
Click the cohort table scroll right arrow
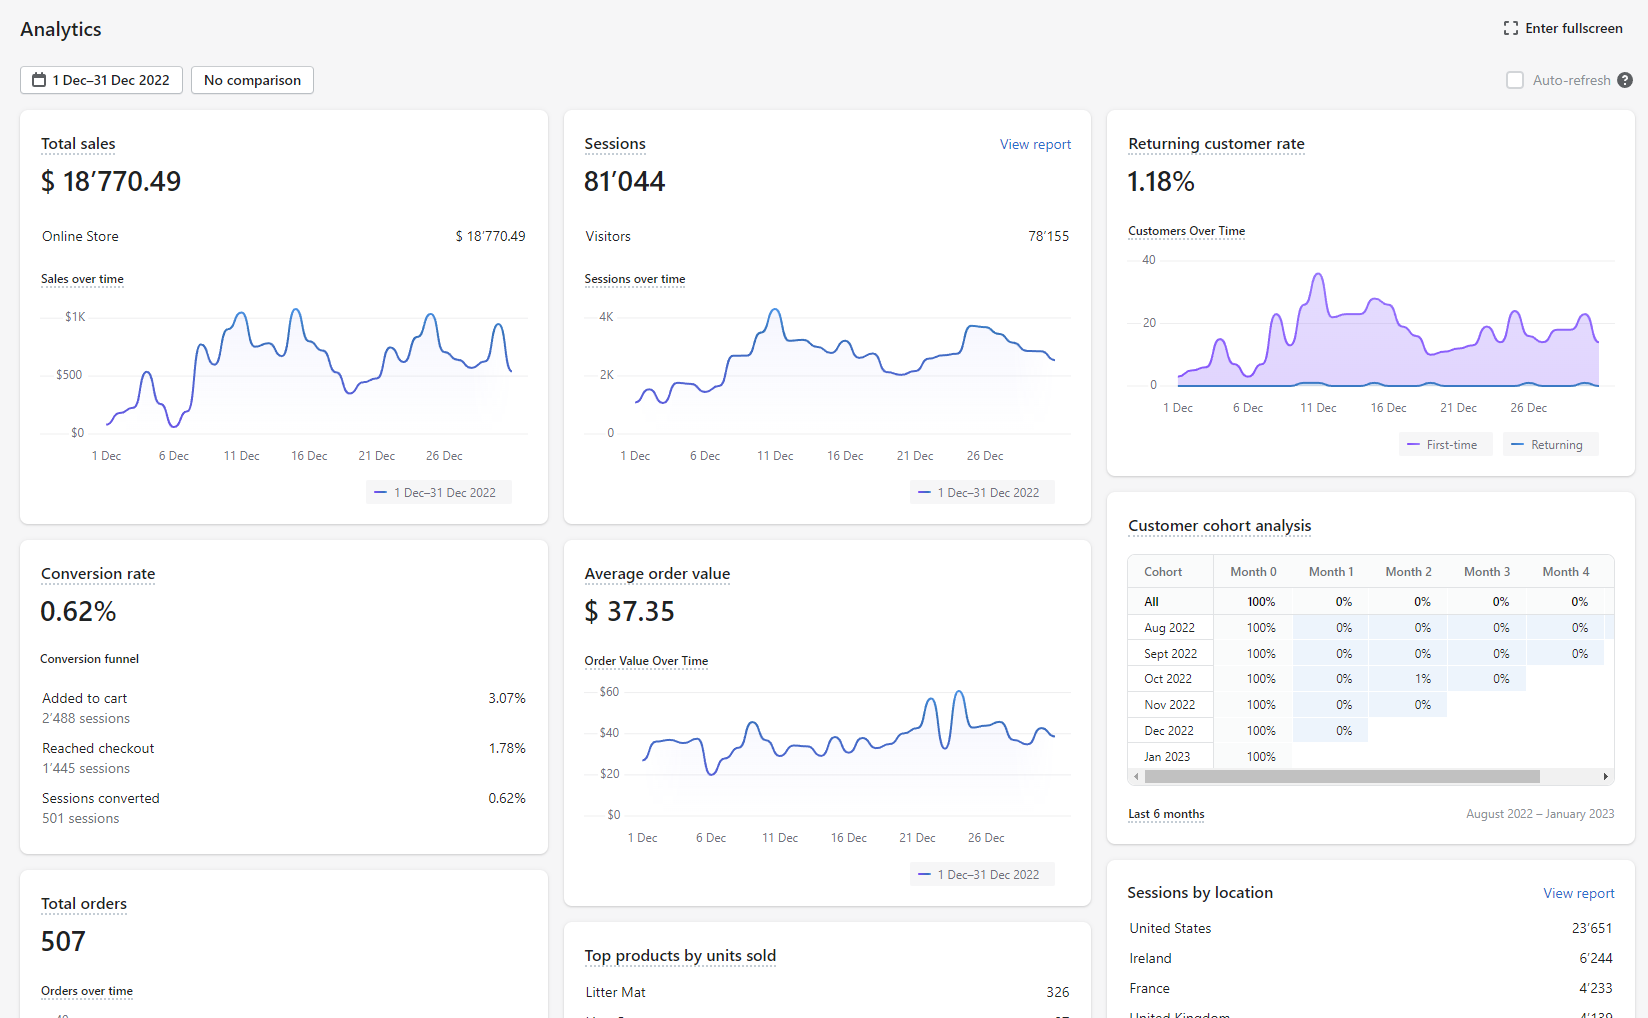pos(1606,777)
